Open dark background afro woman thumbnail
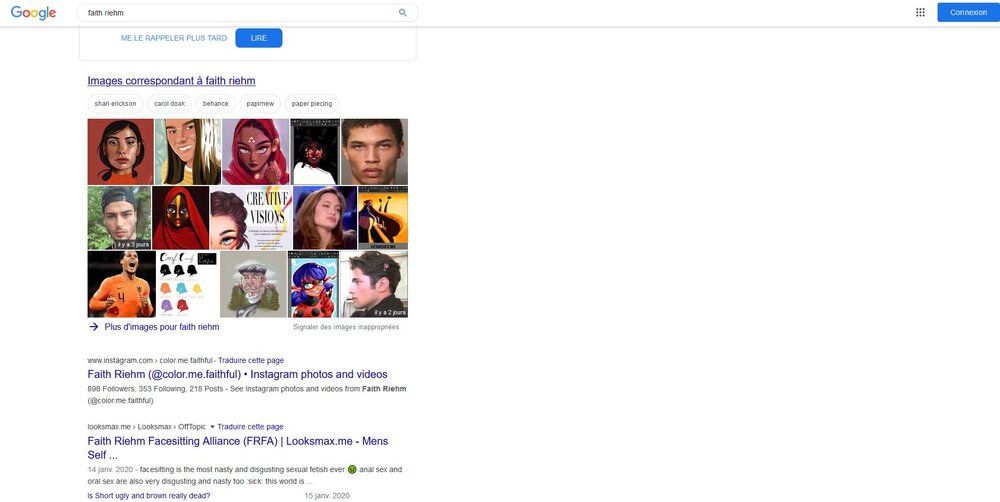This screenshot has height=502, width=1000. (x=315, y=152)
